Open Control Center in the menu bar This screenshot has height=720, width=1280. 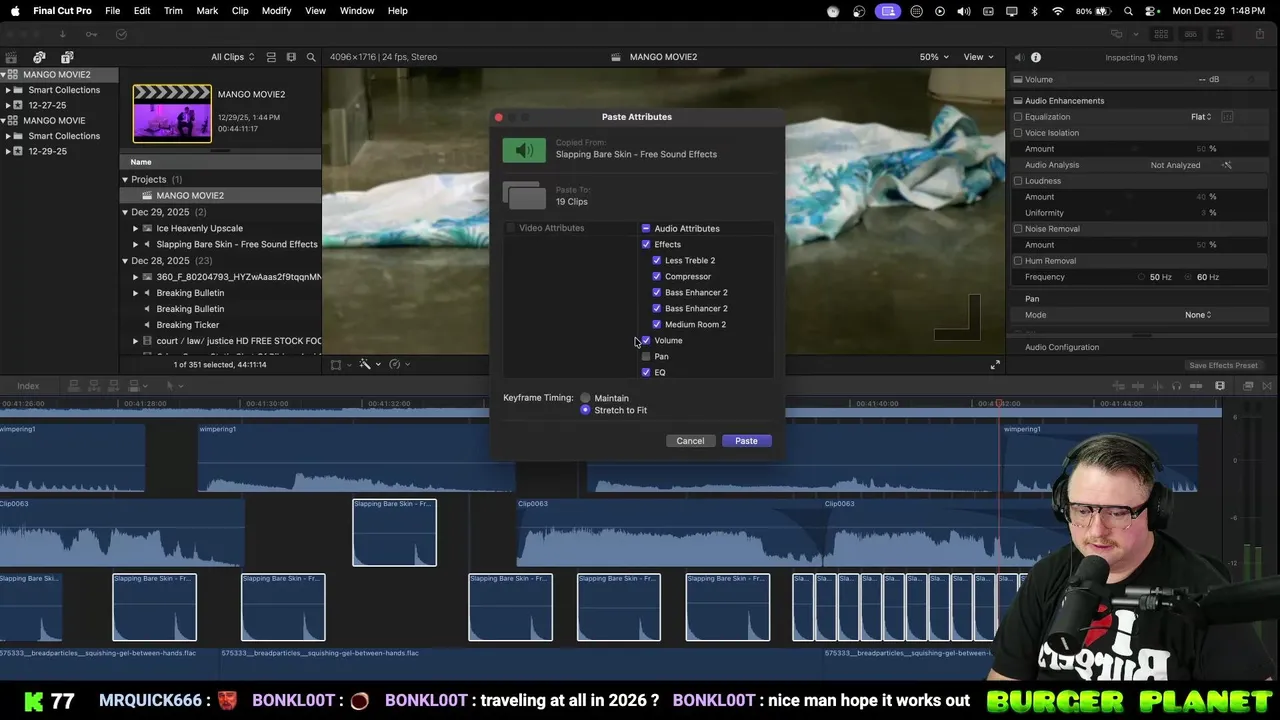pos(1150,11)
